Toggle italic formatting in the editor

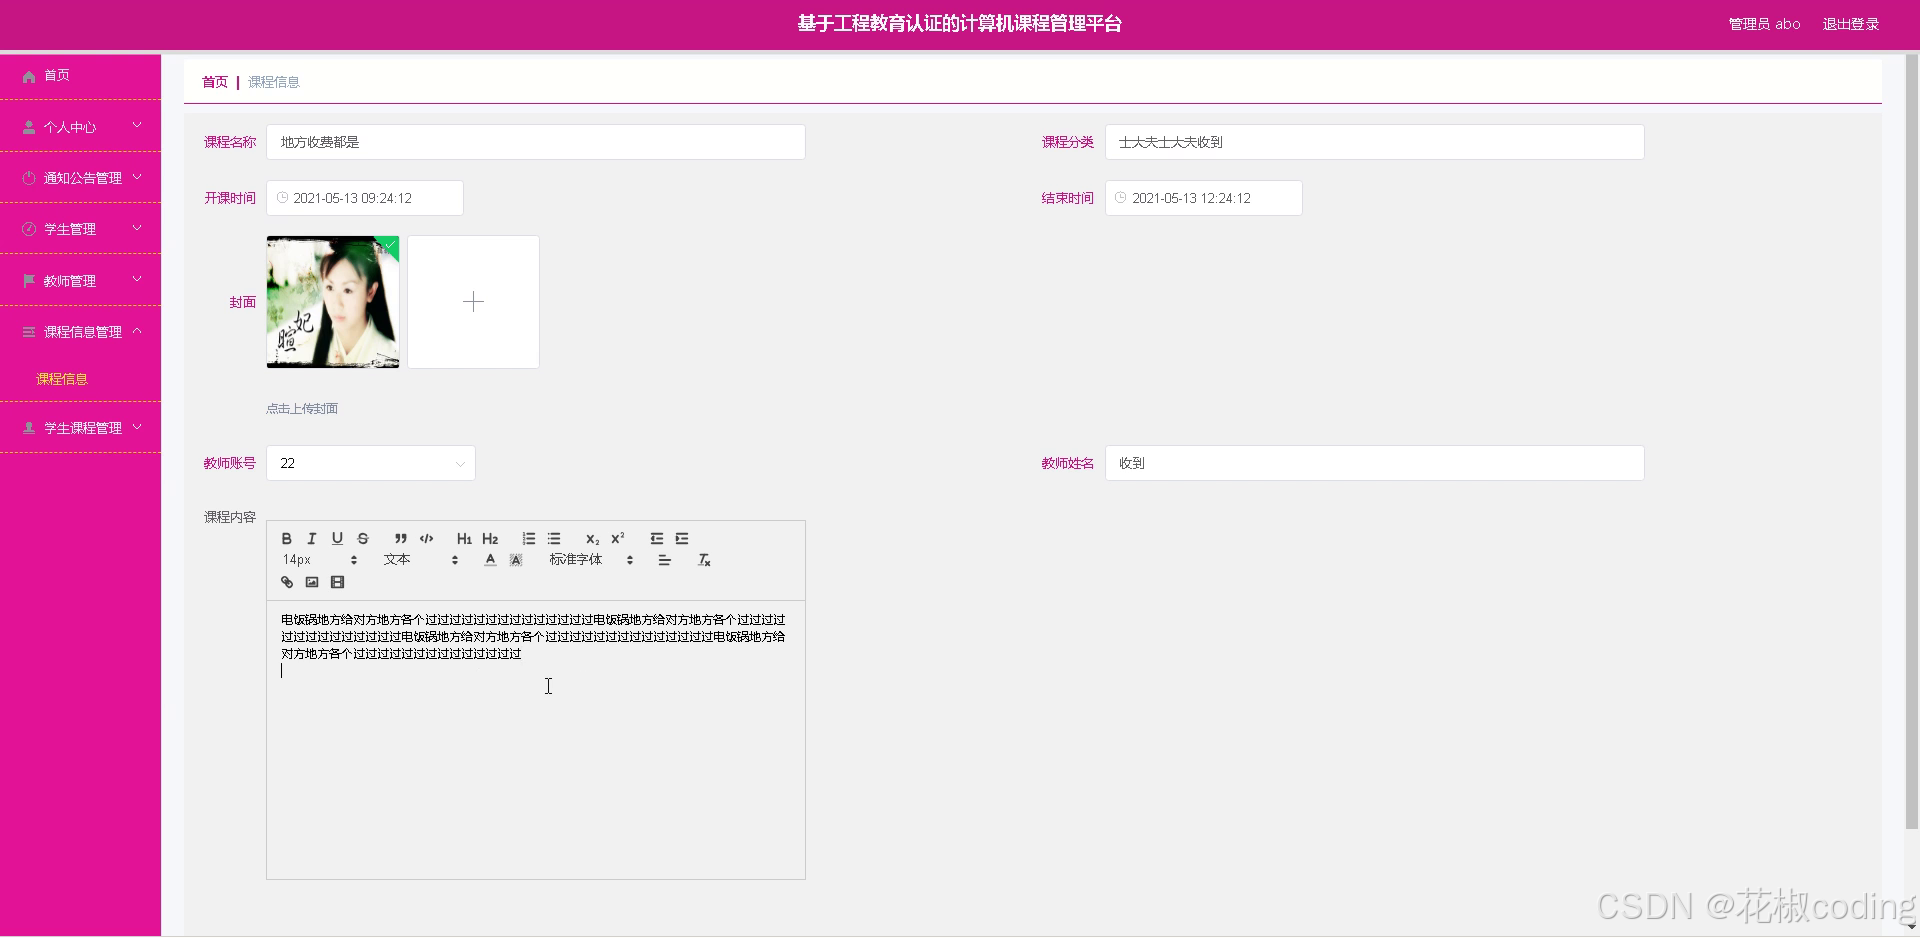(311, 538)
